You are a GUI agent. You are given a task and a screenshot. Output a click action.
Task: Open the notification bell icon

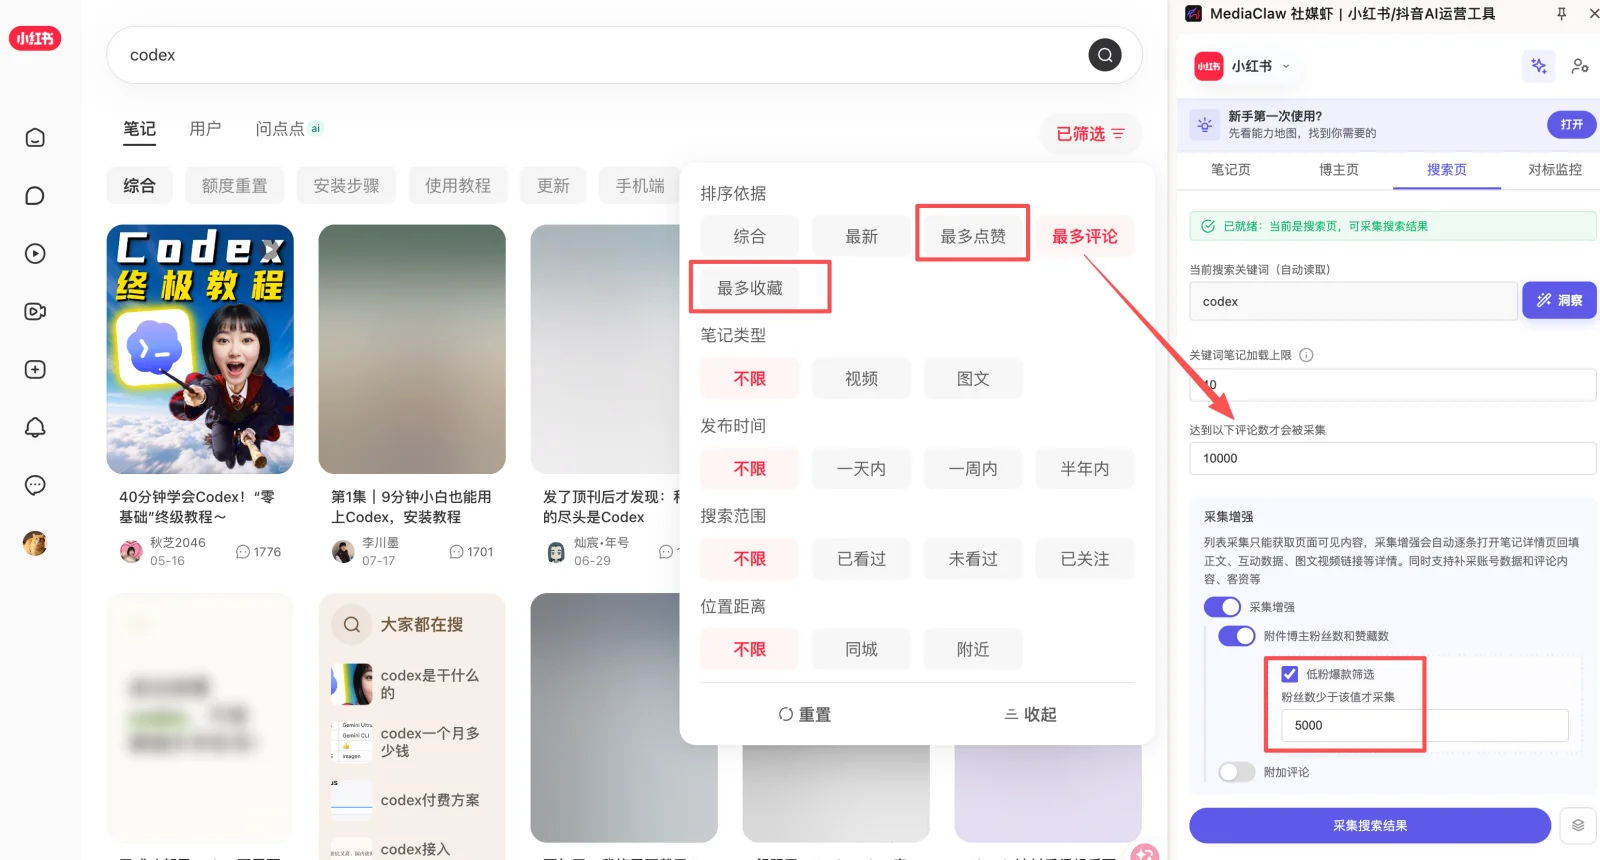point(35,428)
